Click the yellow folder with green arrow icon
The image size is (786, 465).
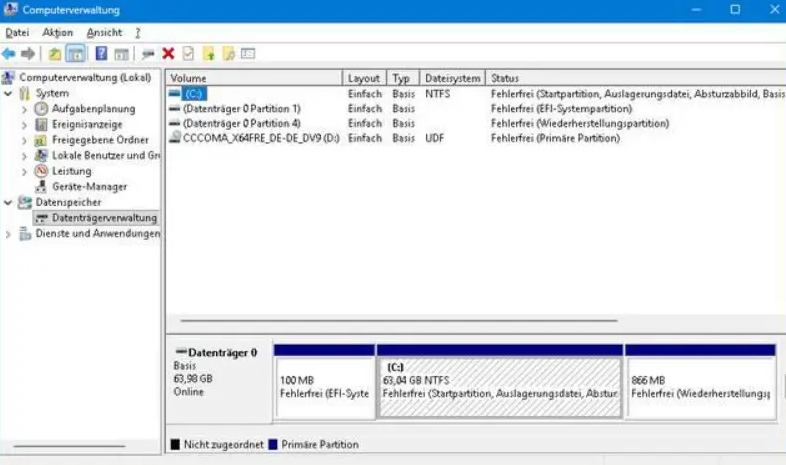pyautogui.click(x=209, y=54)
